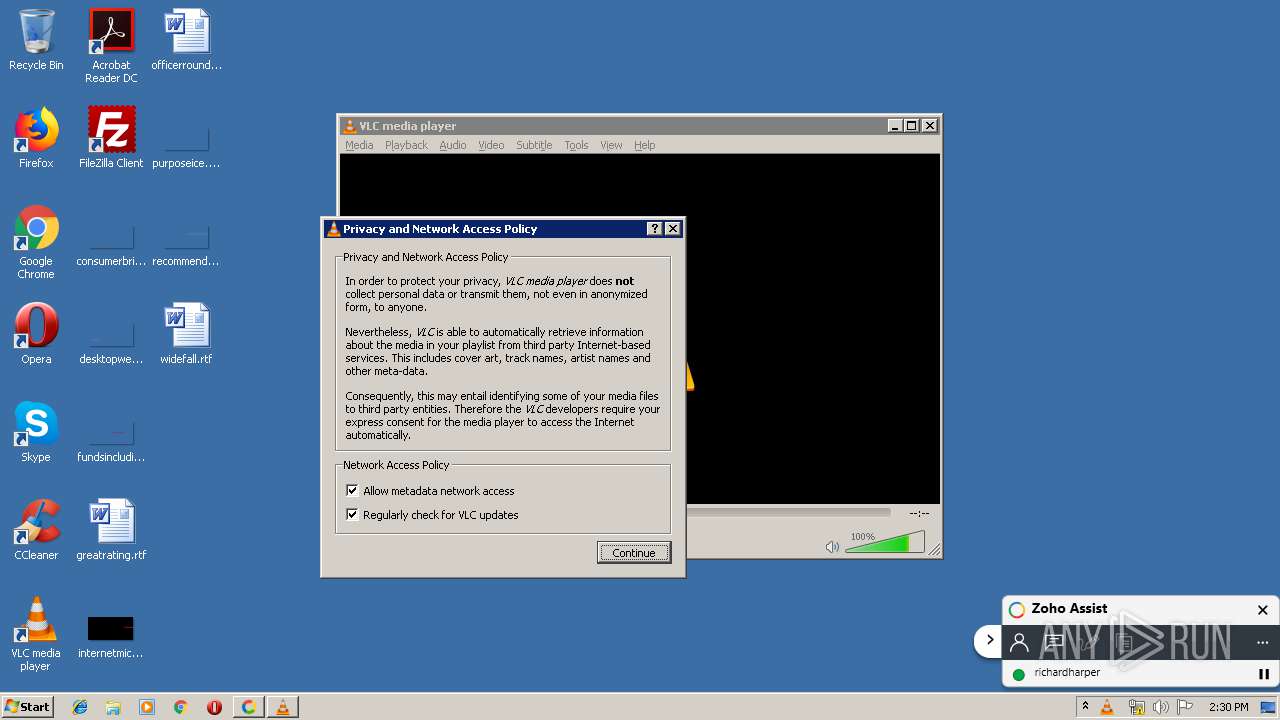Launch the Google Chrome desktop shortcut
The image size is (1280, 720).
tap(36, 242)
